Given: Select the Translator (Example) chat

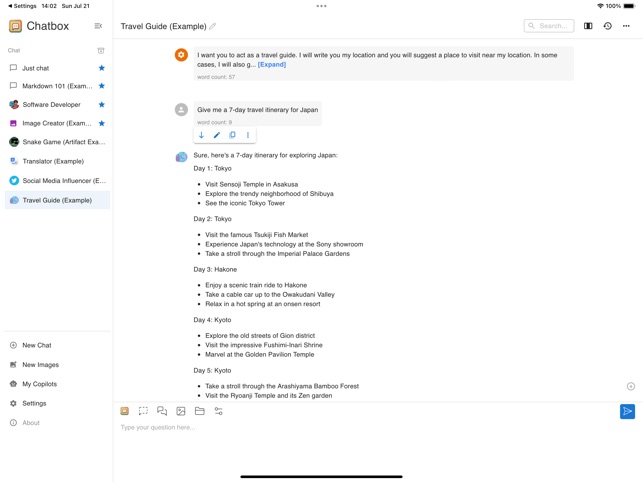Looking at the screenshot, I should click(x=57, y=161).
